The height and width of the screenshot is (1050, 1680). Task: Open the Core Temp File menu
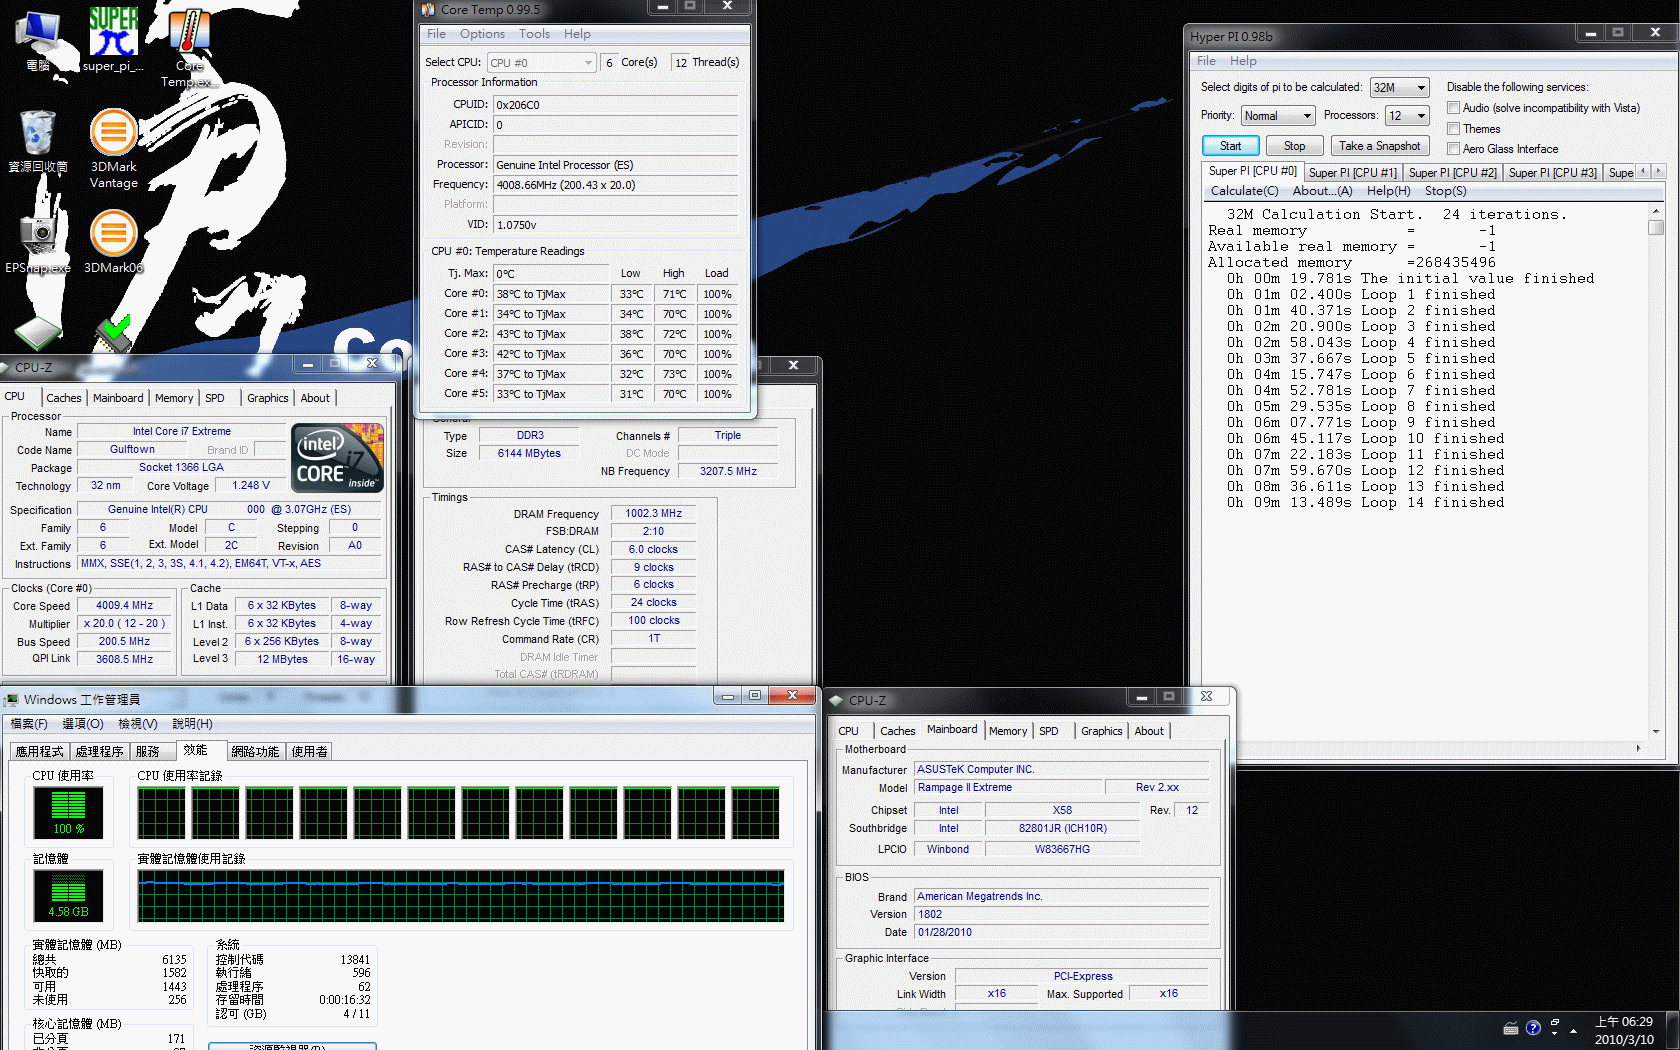pyautogui.click(x=436, y=34)
